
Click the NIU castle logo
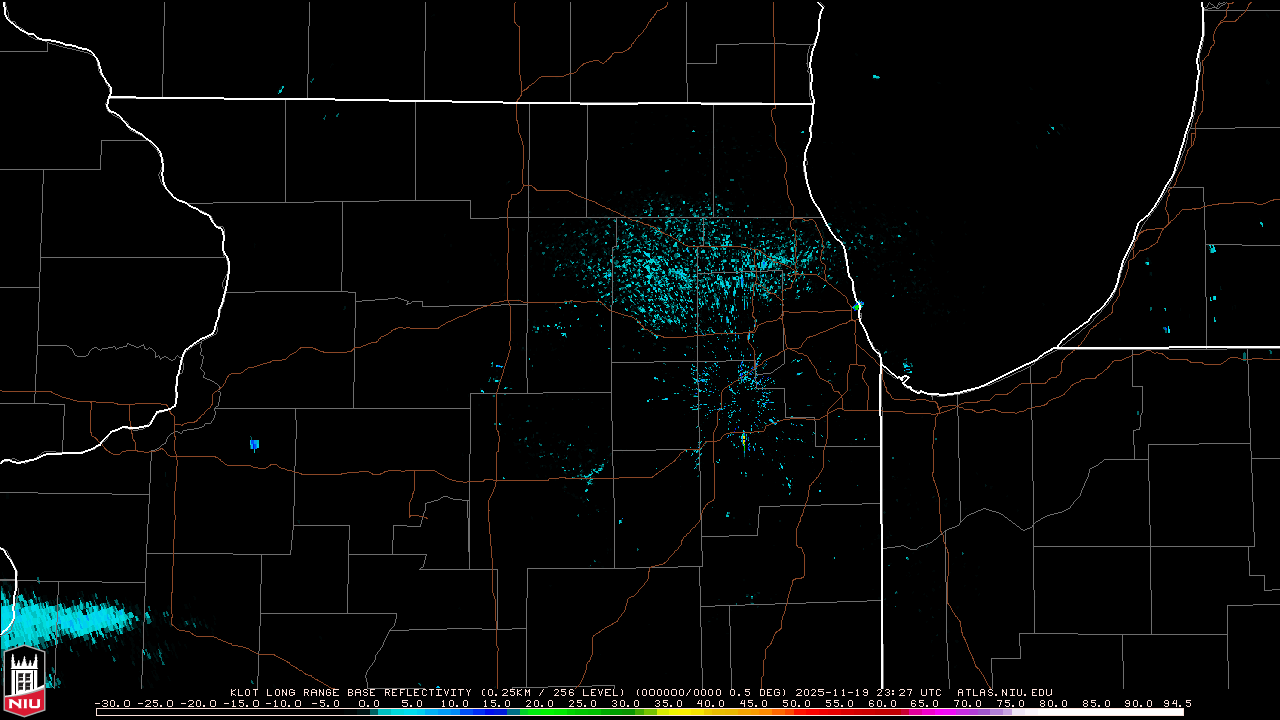click(x=25, y=680)
